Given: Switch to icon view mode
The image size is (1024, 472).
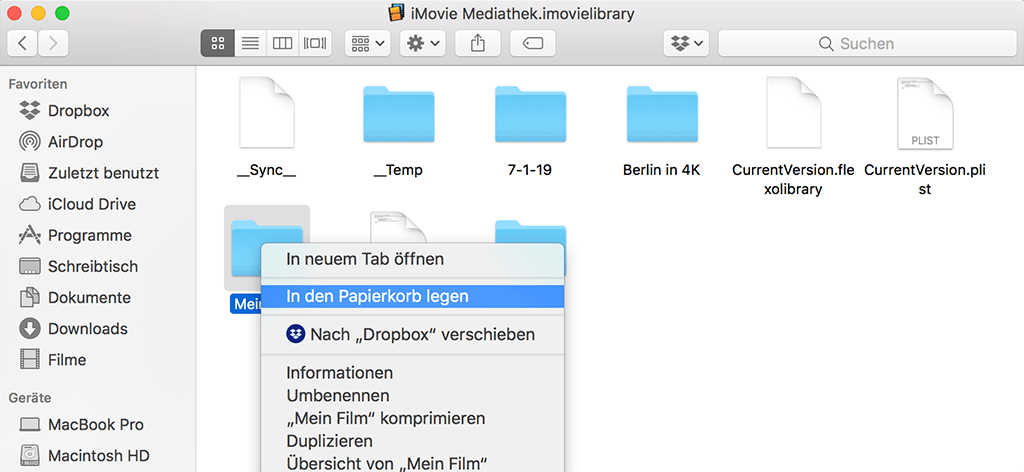Looking at the screenshot, I should [x=218, y=44].
